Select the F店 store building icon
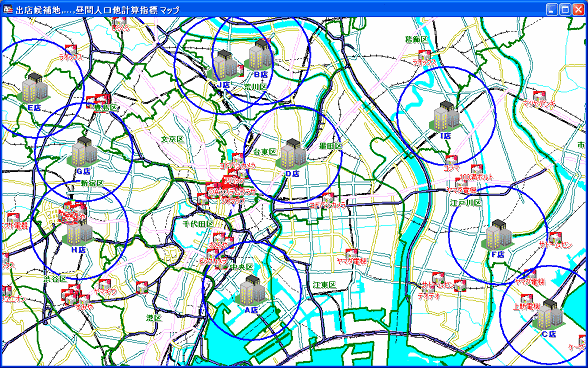Image resolution: width=588 pixels, height=368 pixels. pos(497,235)
